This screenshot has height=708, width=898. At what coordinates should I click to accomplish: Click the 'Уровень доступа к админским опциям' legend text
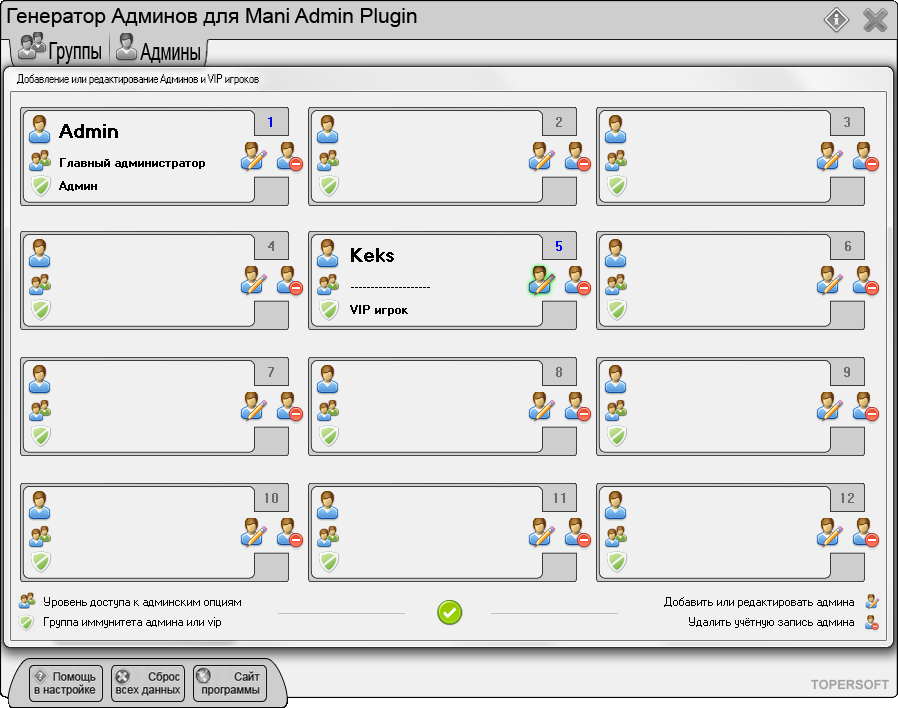tap(143, 602)
